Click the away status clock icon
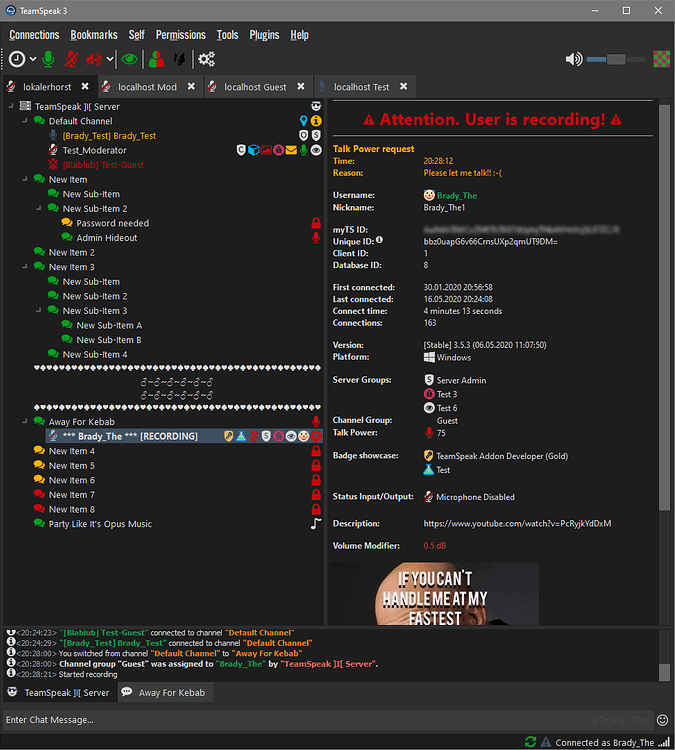Image resolution: width=675 pixels, height=750 pixels. coord(17,59)
